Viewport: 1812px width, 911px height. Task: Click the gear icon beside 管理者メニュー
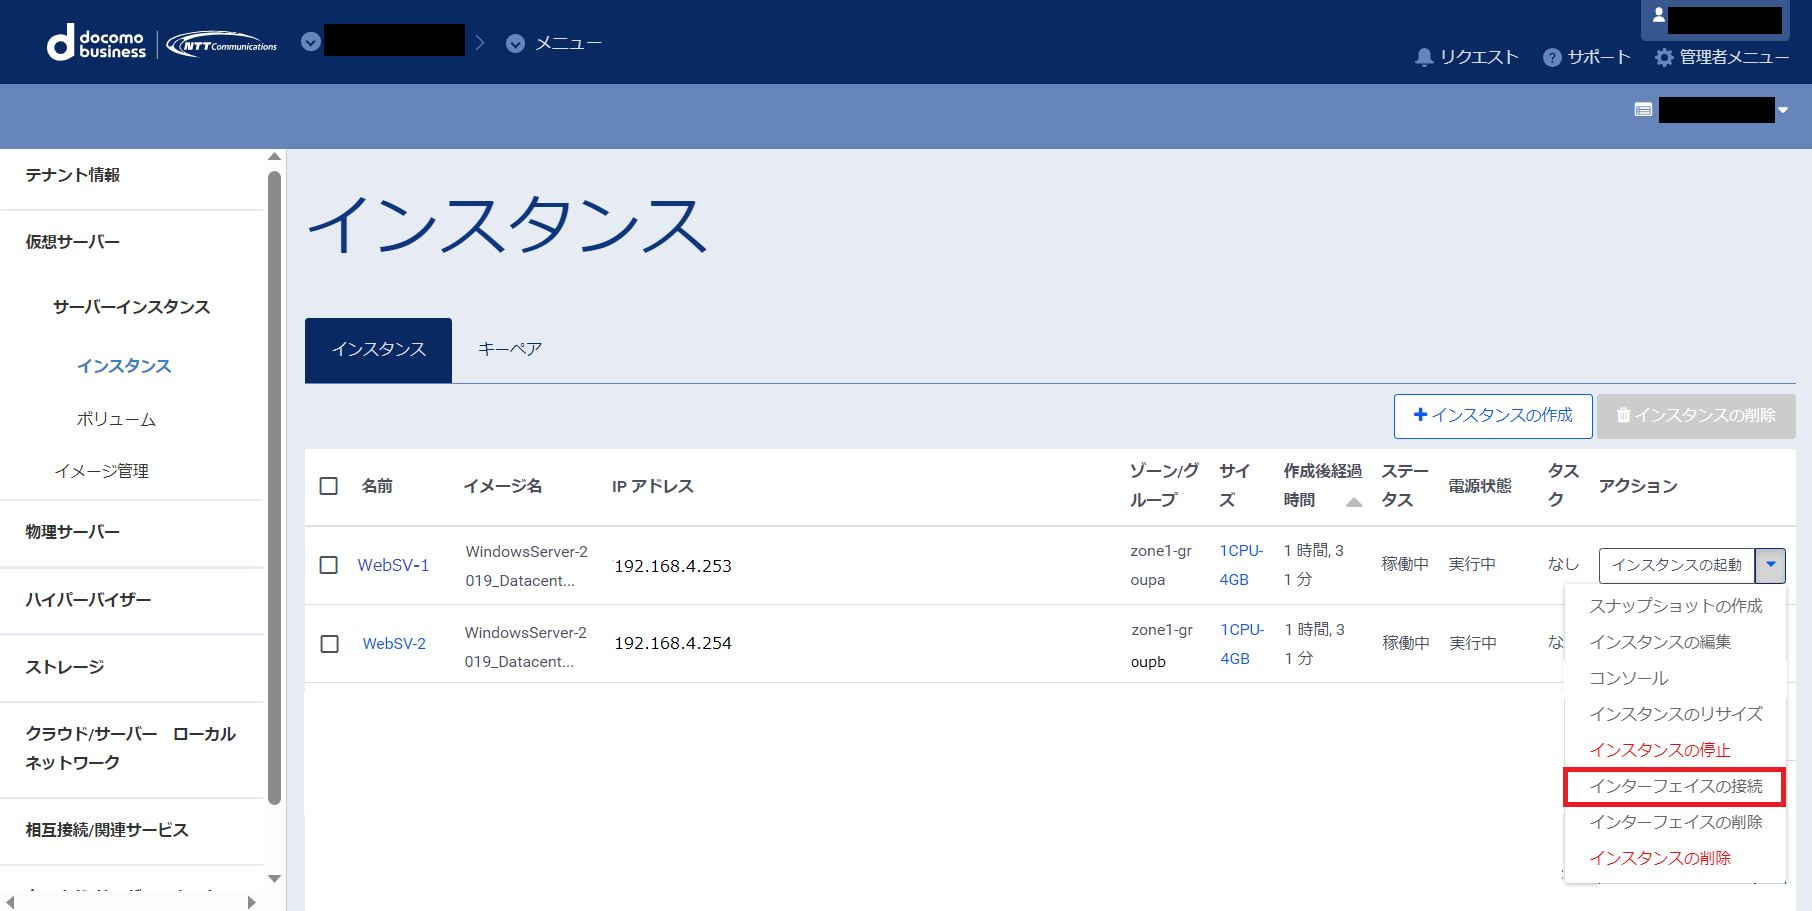(x=1664, y=57)
